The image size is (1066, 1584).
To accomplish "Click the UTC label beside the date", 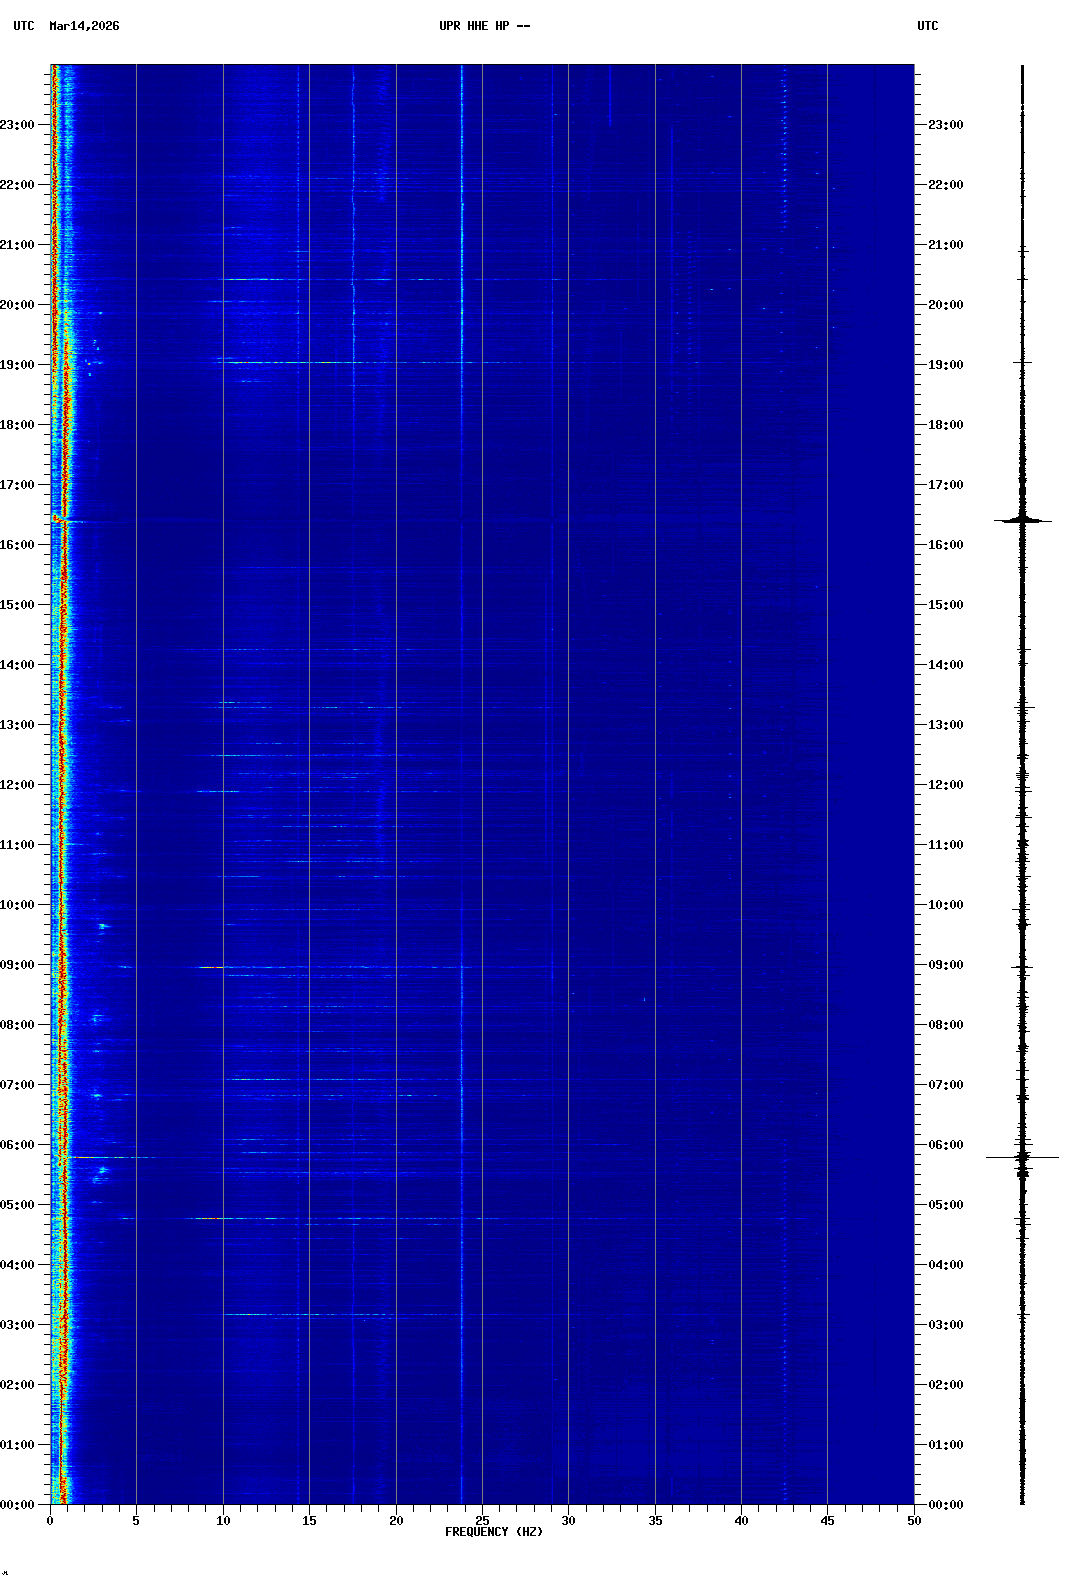I will point(24,26).
